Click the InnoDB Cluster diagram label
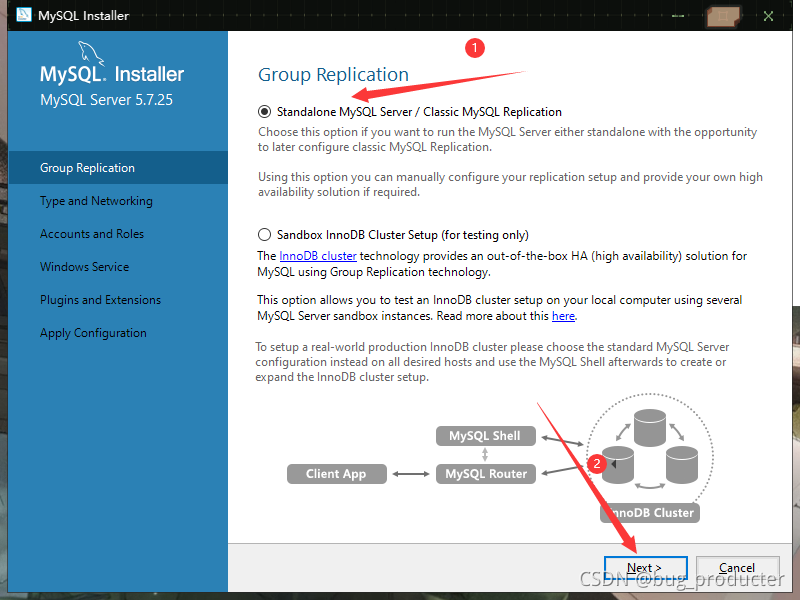This screenshot has width=800, height=600. pos(650,512)
